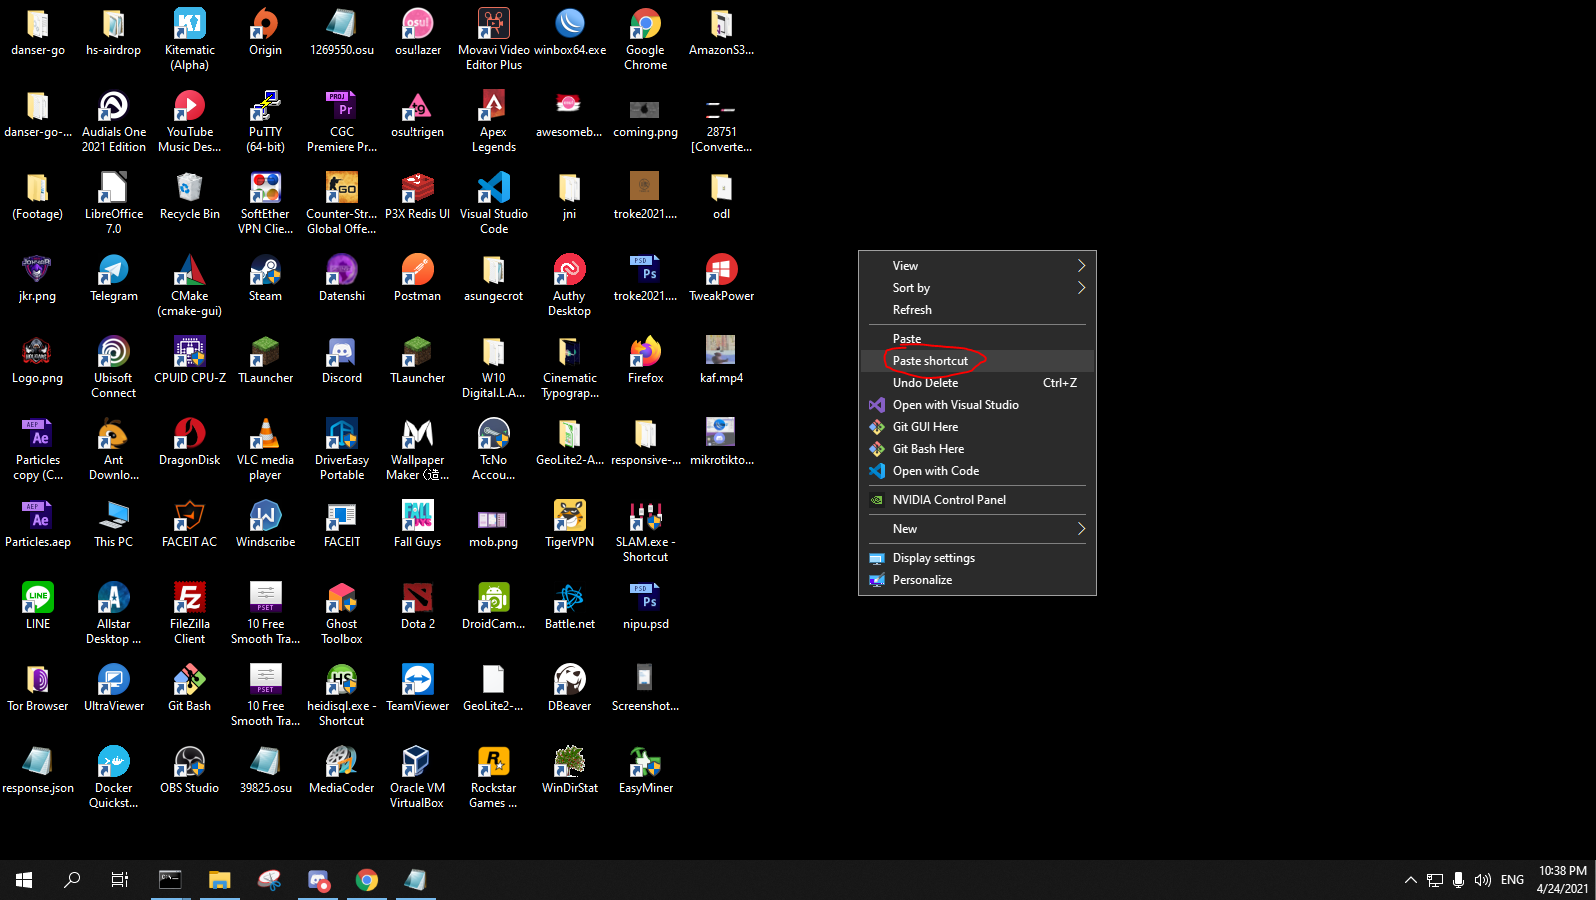Image resolution: width=1596 pixels, height=900 pixels.
Task: Click the CPUID CPU-Z icon
Action: [x=189, y=360]
